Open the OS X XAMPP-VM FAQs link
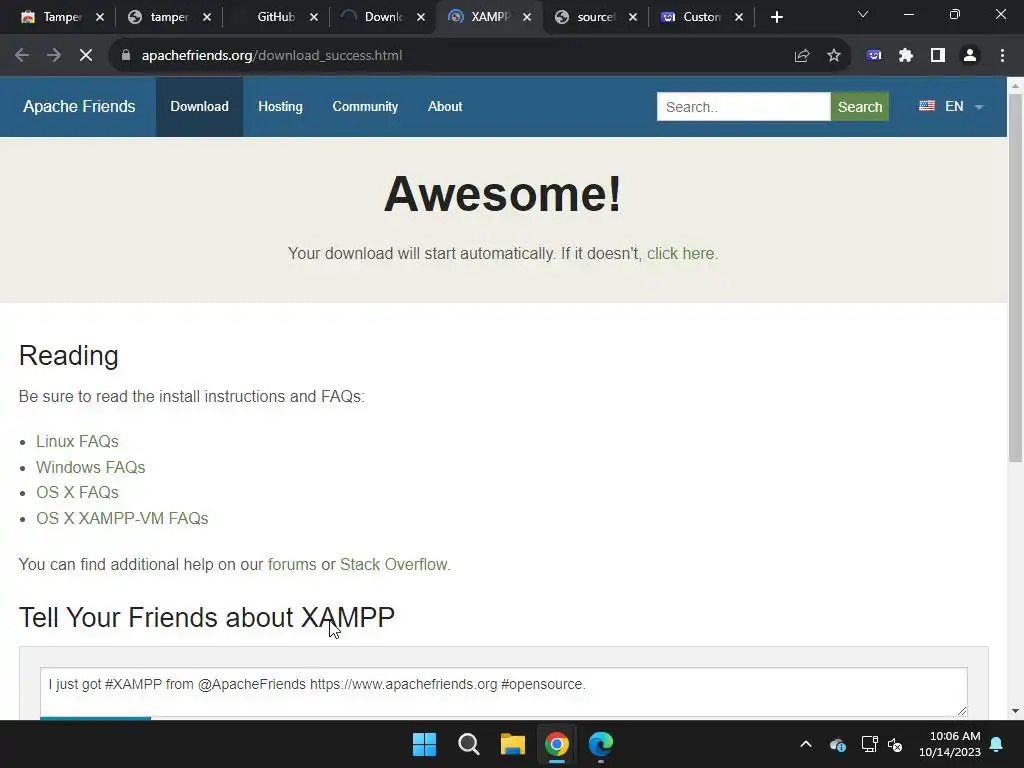The width and height of the screenshot is (1024, 768). click(122, 519)
